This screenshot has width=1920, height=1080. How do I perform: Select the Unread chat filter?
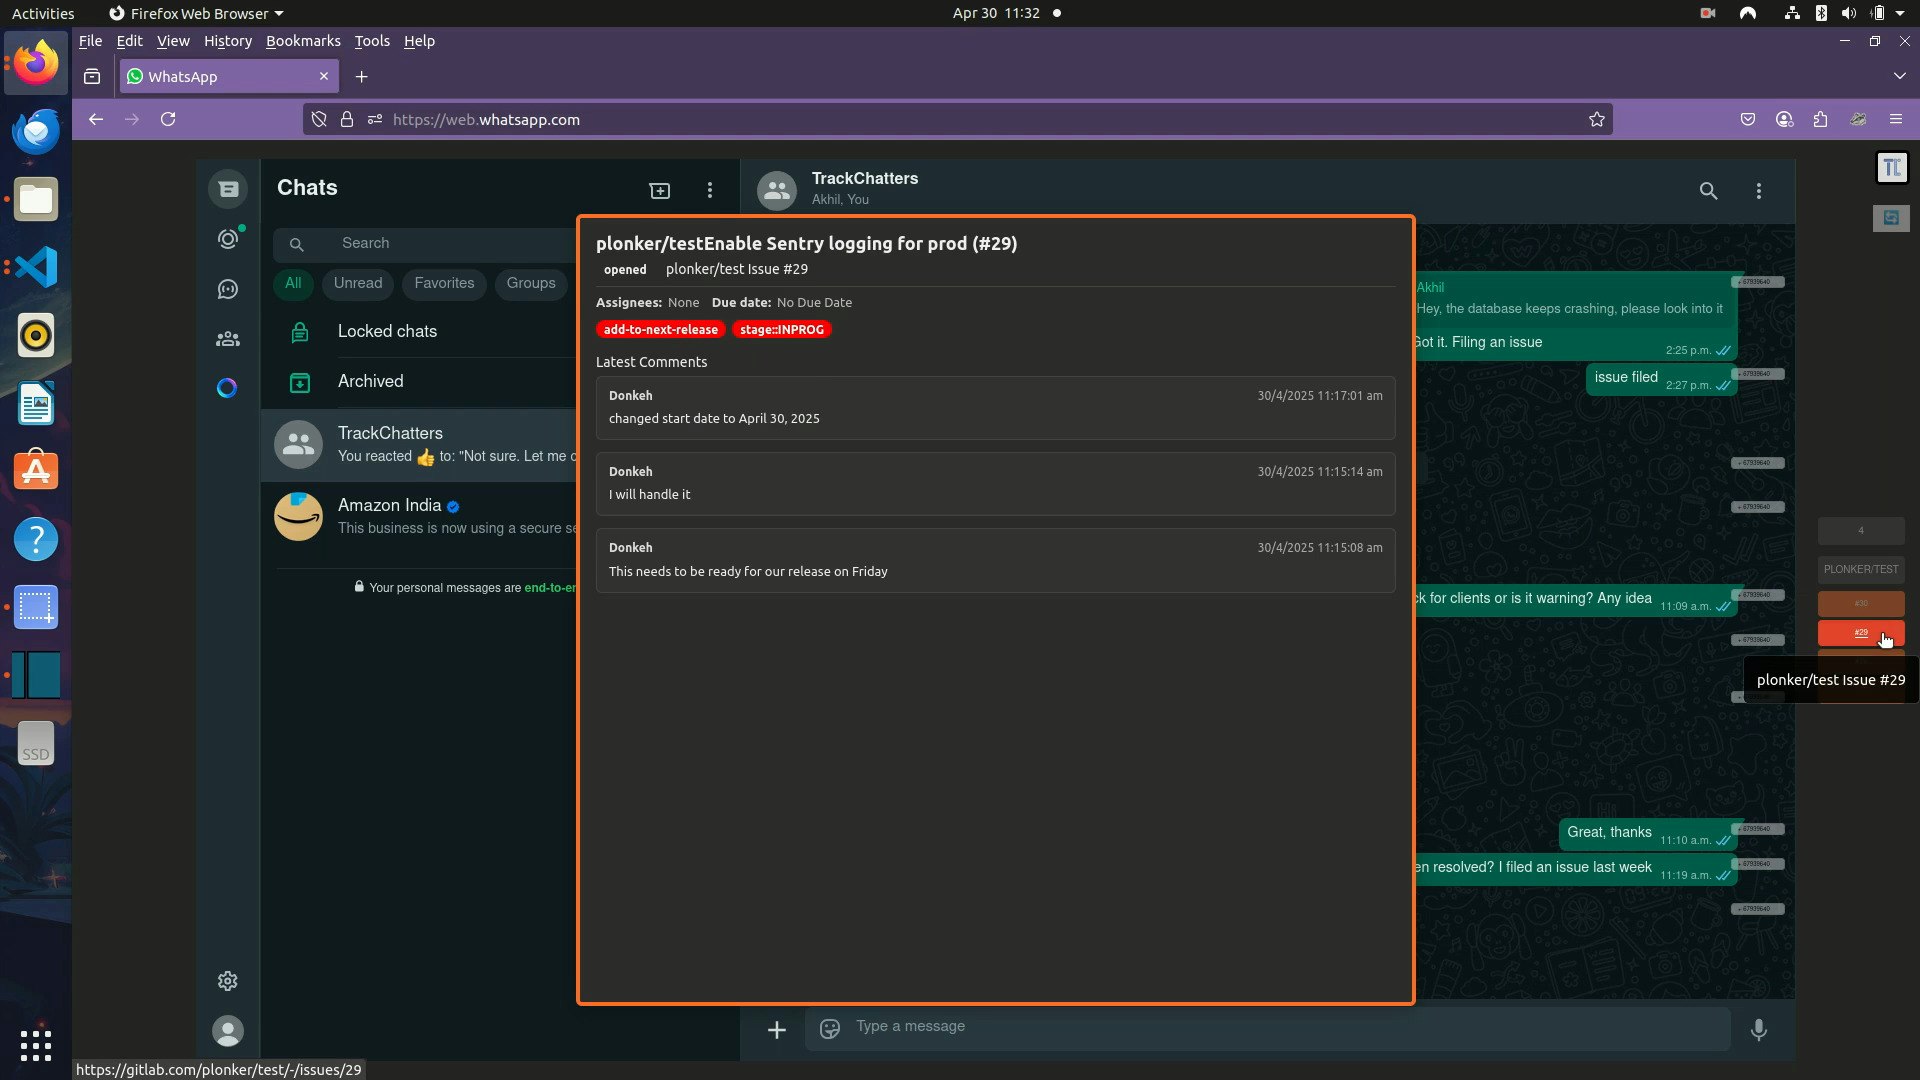pos(358,284)
